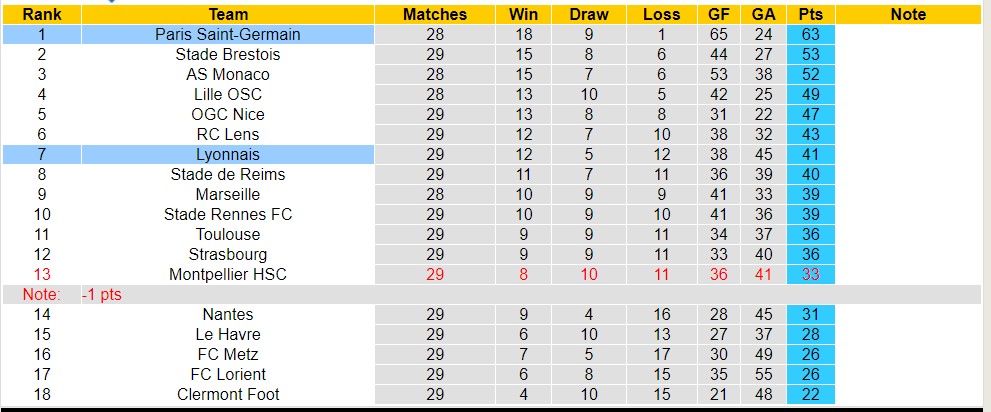991x412 pixels.
Task: Select the Win column header
Action: pos(523,14)
